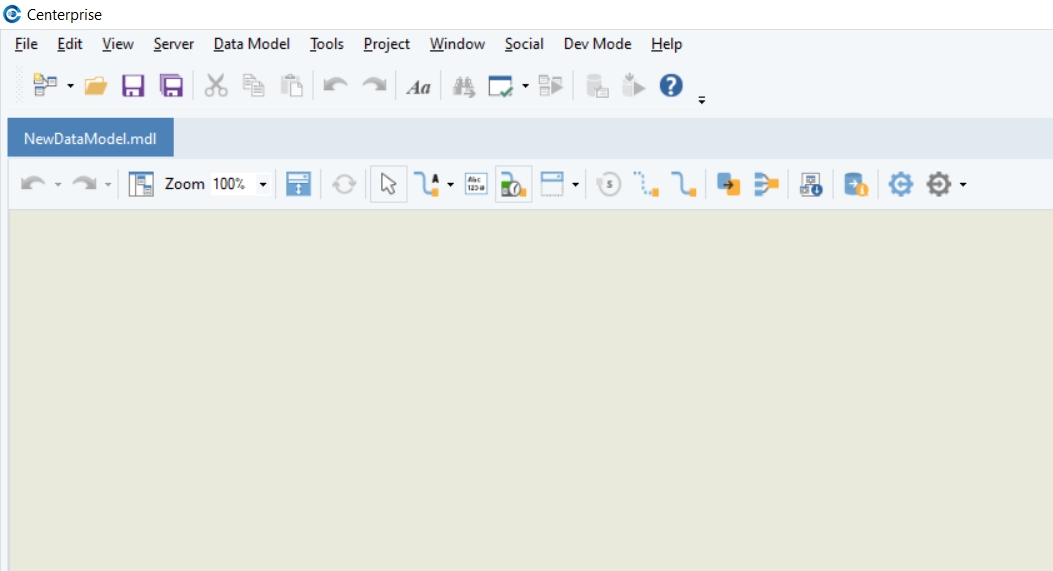Click the Abc 123 text icon
The image size is (1053, 571).
(476, 184)
